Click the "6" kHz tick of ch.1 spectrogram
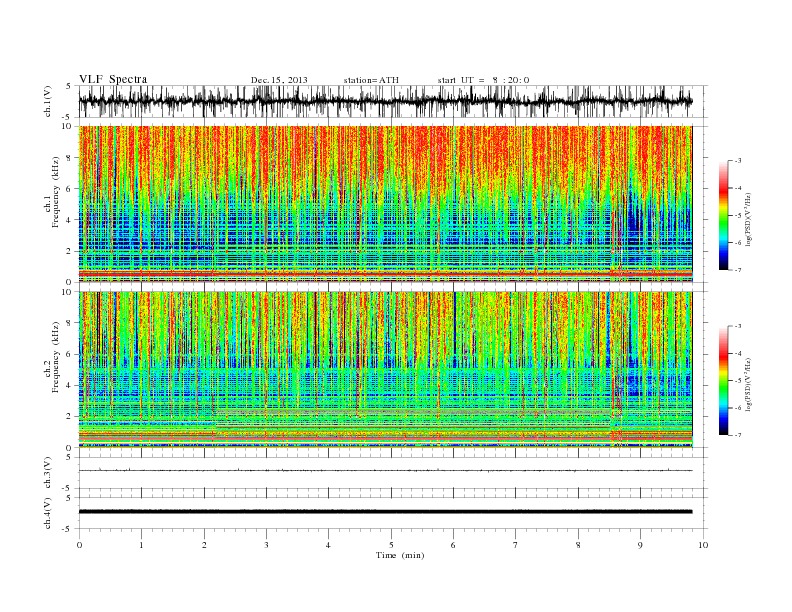792x612 pixels. click(x=70, y=189)
